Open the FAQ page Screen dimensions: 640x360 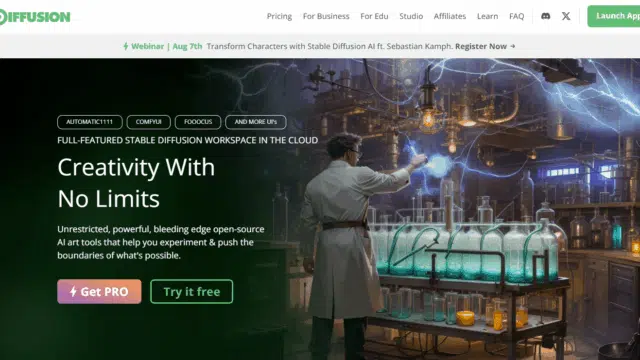tap(516, 16)
